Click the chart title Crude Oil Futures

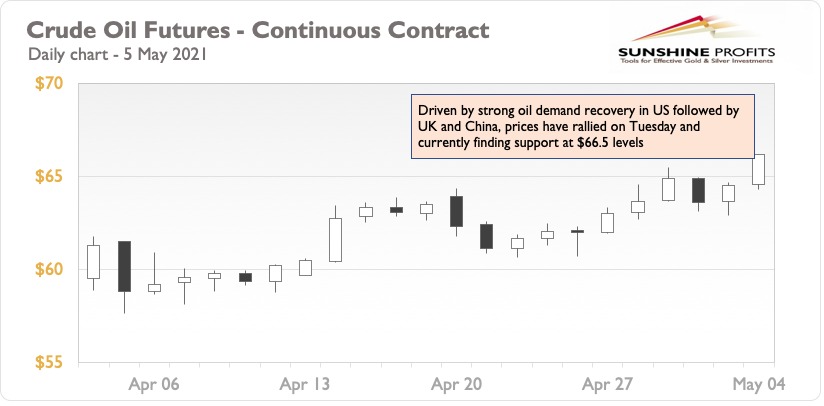pyautogui.click(x=258, y=30)
